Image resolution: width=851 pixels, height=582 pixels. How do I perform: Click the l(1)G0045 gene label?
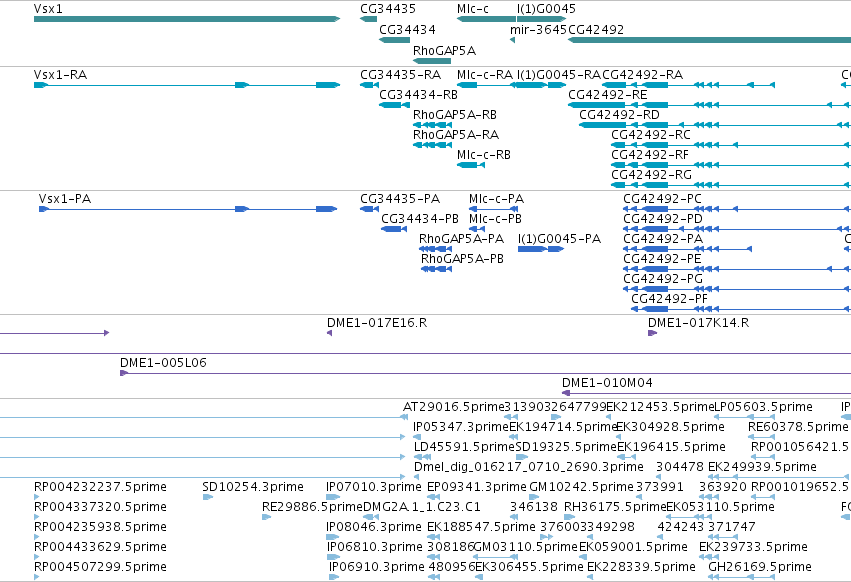pos(547,9)
